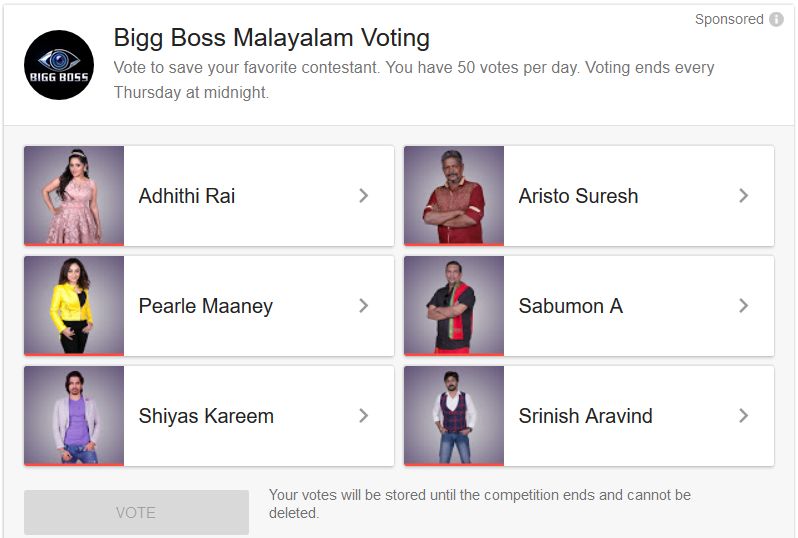Expand the Adhithi Rai chevron arrow

pyautogui.click(x=363, y=196)
